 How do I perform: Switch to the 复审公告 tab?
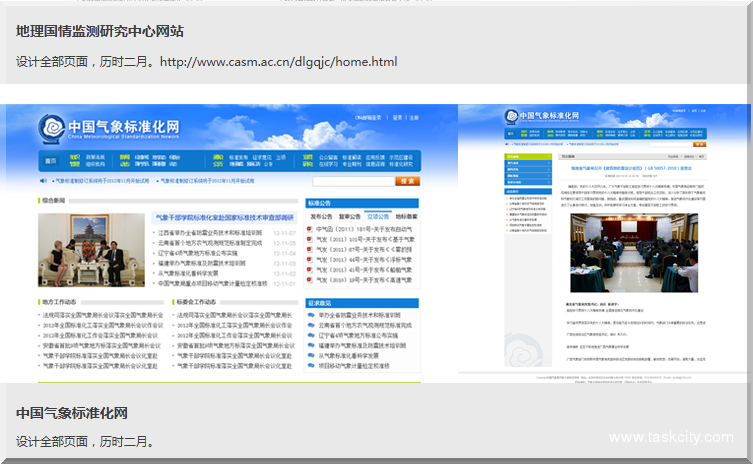350,217
